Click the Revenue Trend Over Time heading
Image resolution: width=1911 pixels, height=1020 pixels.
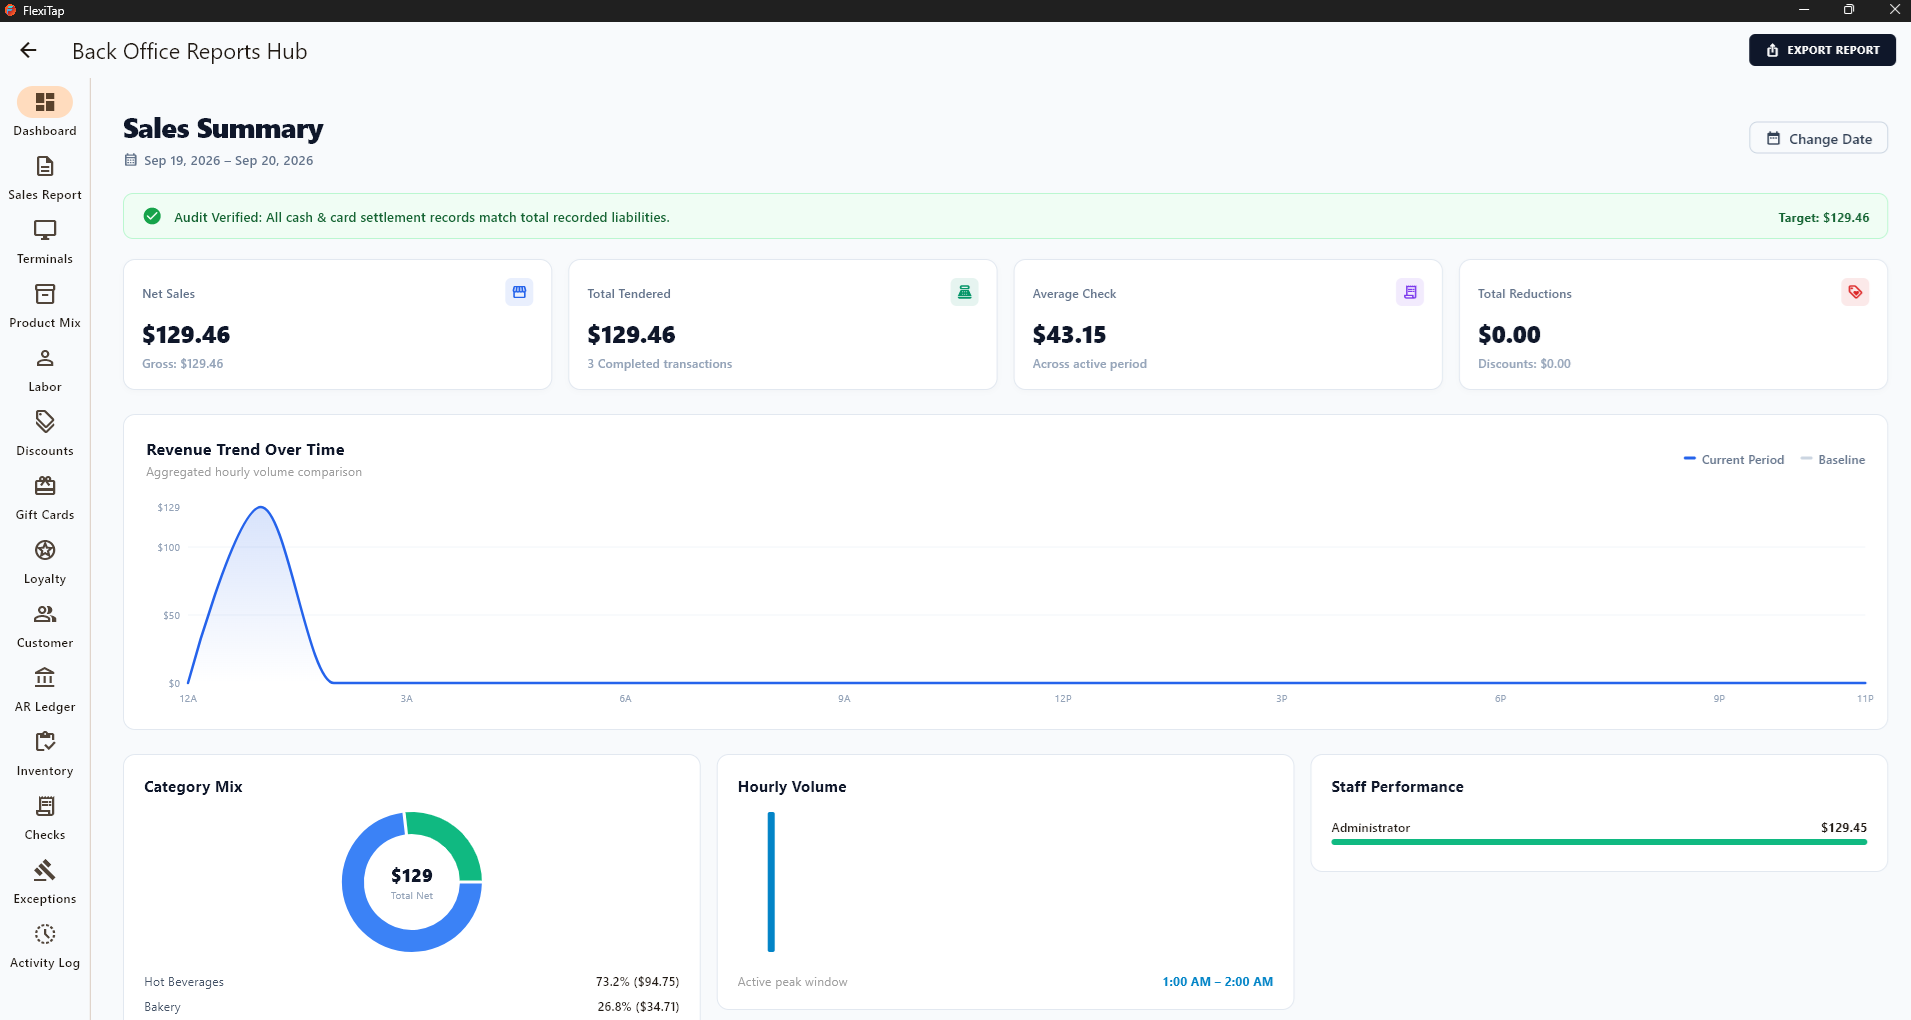[x=245, y=450]
